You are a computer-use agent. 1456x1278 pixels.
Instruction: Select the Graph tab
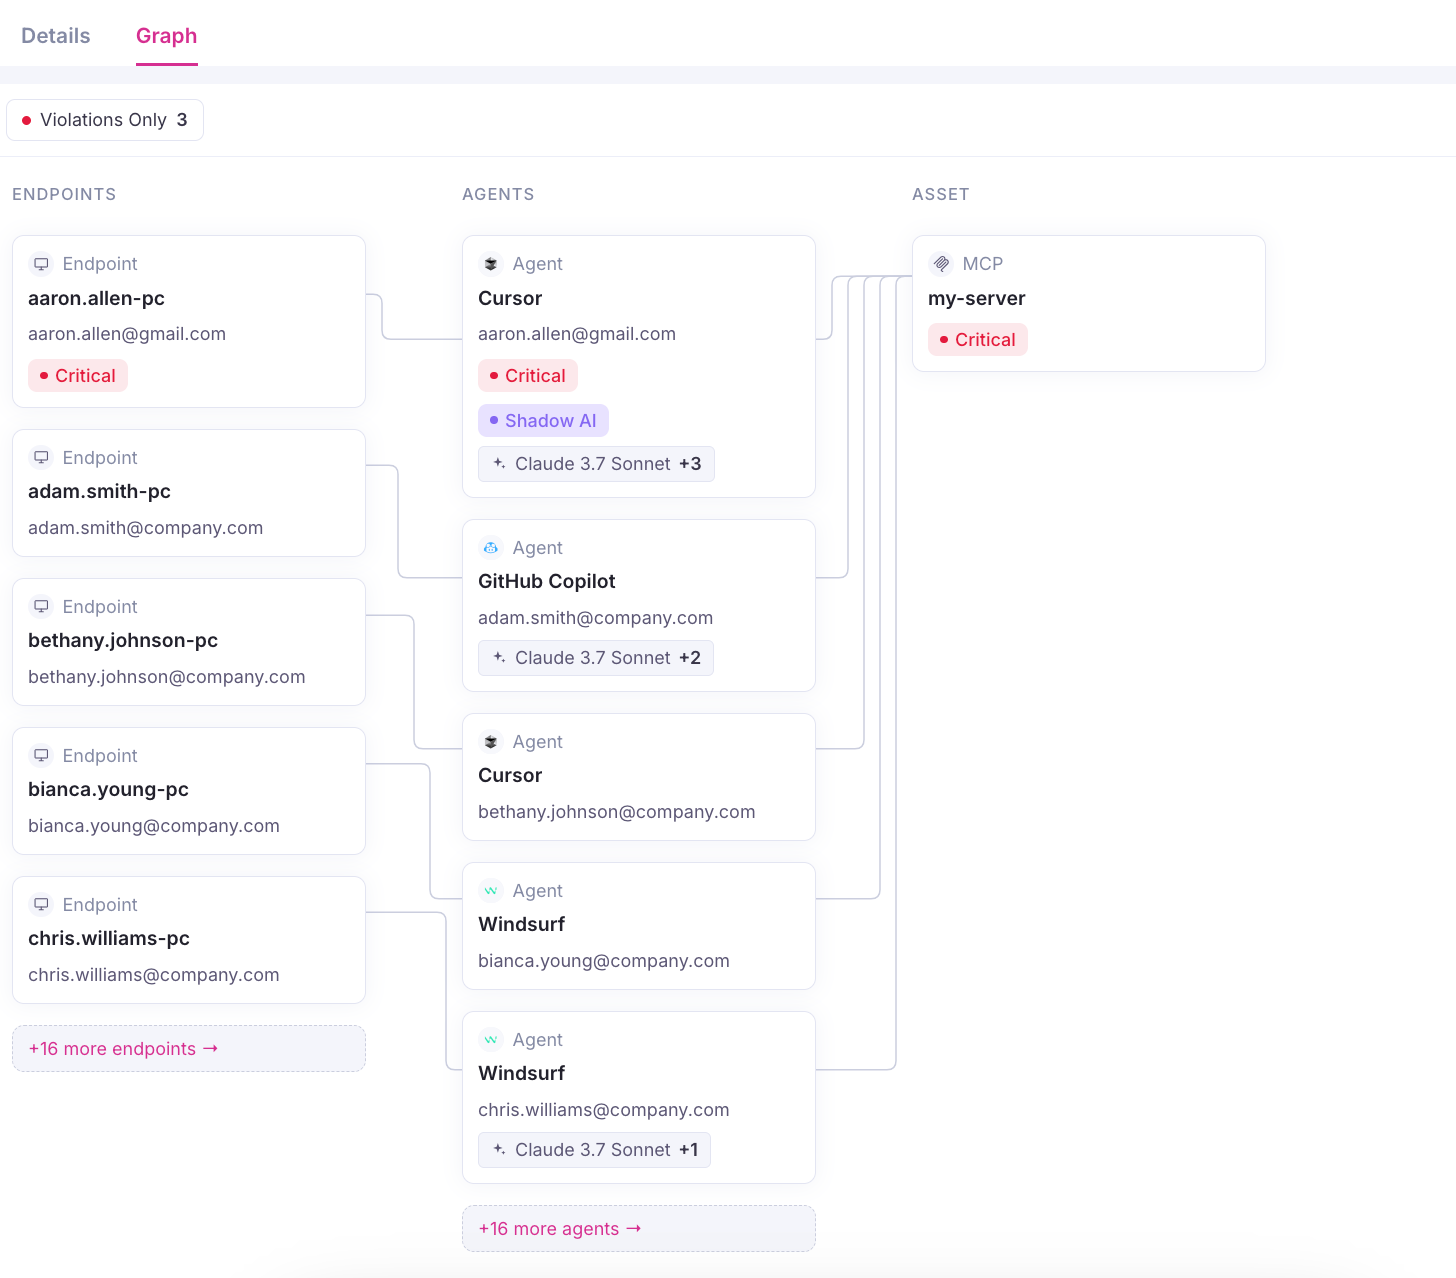(x=167, y=36)
